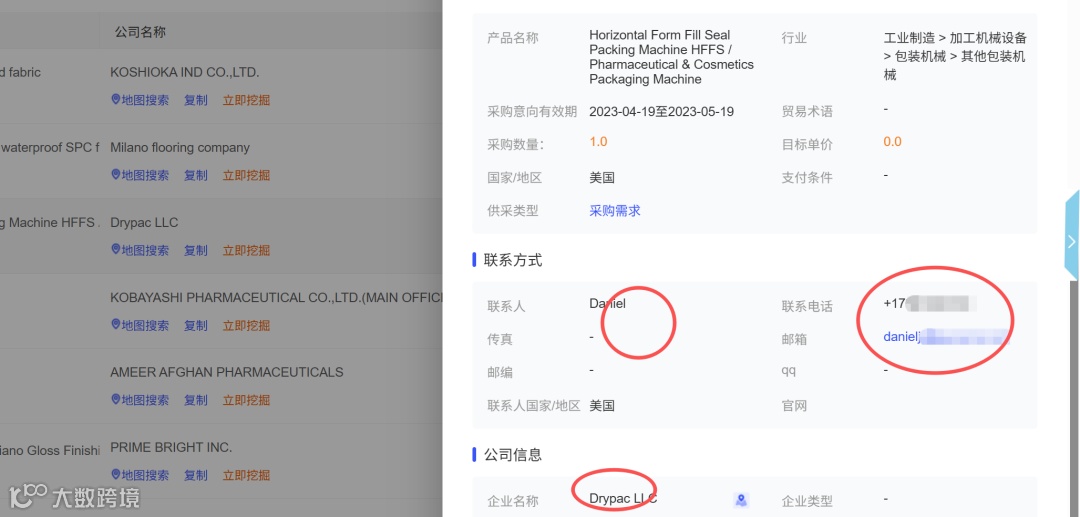This screenshot has width=1080, height=517.
Task: Click the Milano flooring company name
Action: [x=180, y=147]
